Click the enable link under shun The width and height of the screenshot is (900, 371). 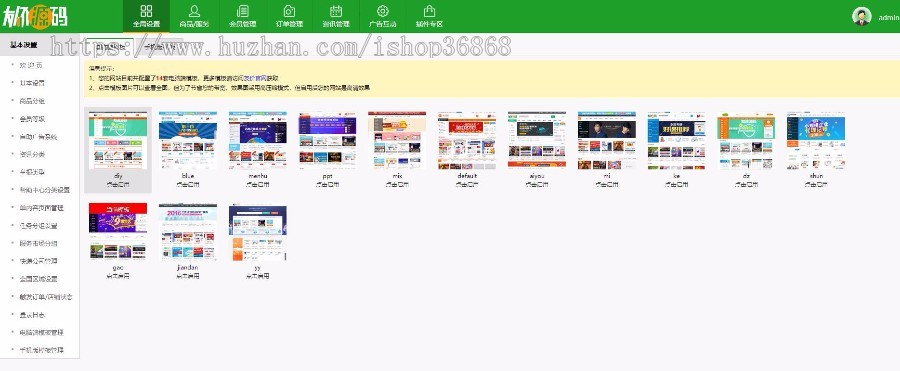816,185
